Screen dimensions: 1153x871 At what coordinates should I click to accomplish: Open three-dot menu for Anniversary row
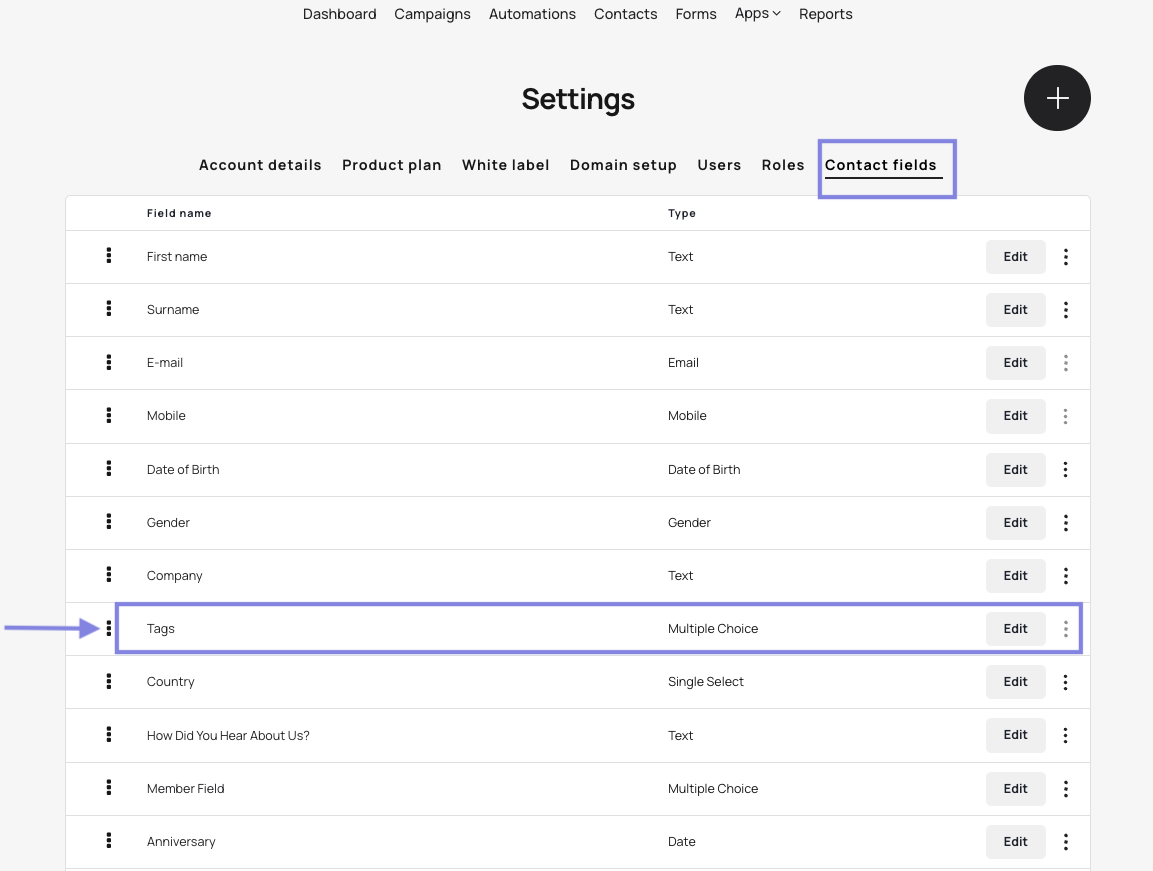1066,842
